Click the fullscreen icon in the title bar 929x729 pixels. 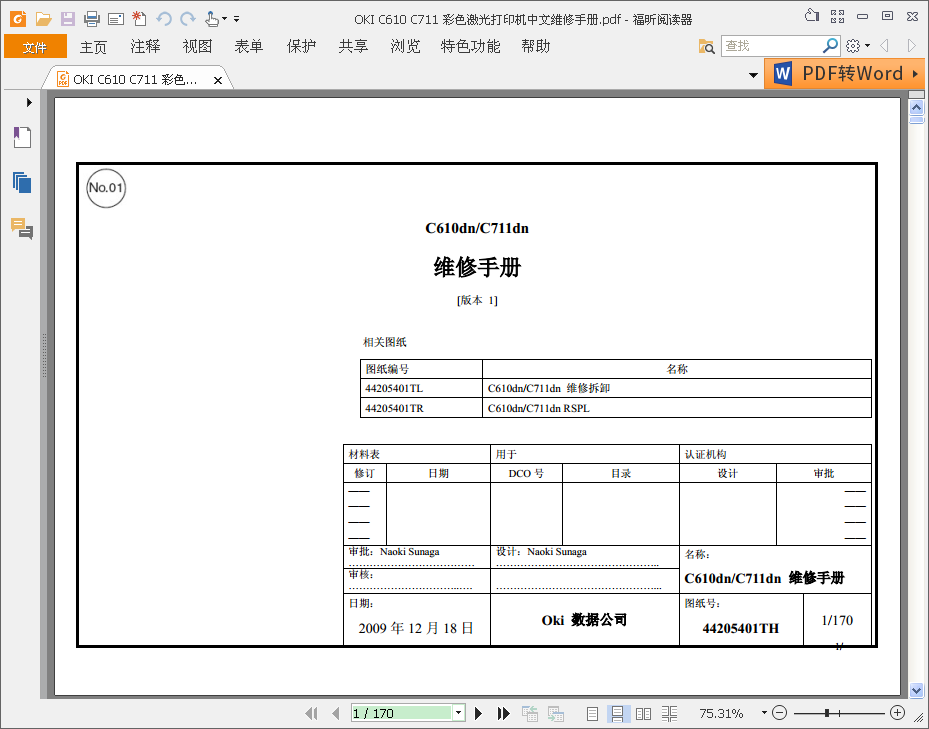click(x=837, y=16)
